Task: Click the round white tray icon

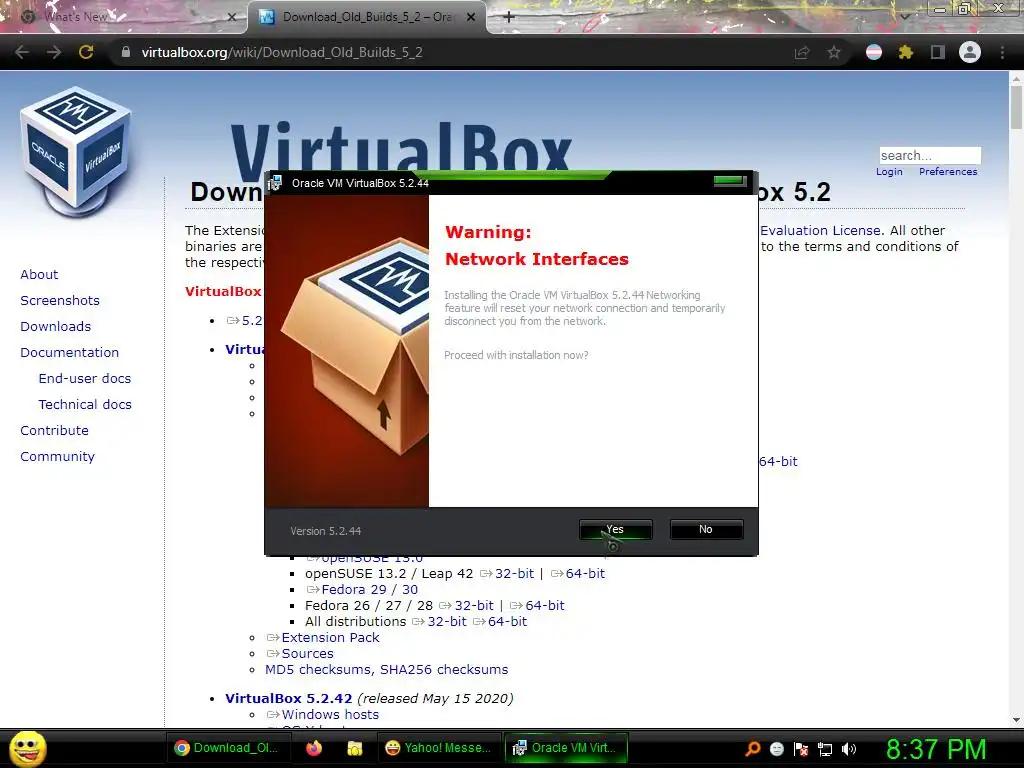Action: coord(776,749)
